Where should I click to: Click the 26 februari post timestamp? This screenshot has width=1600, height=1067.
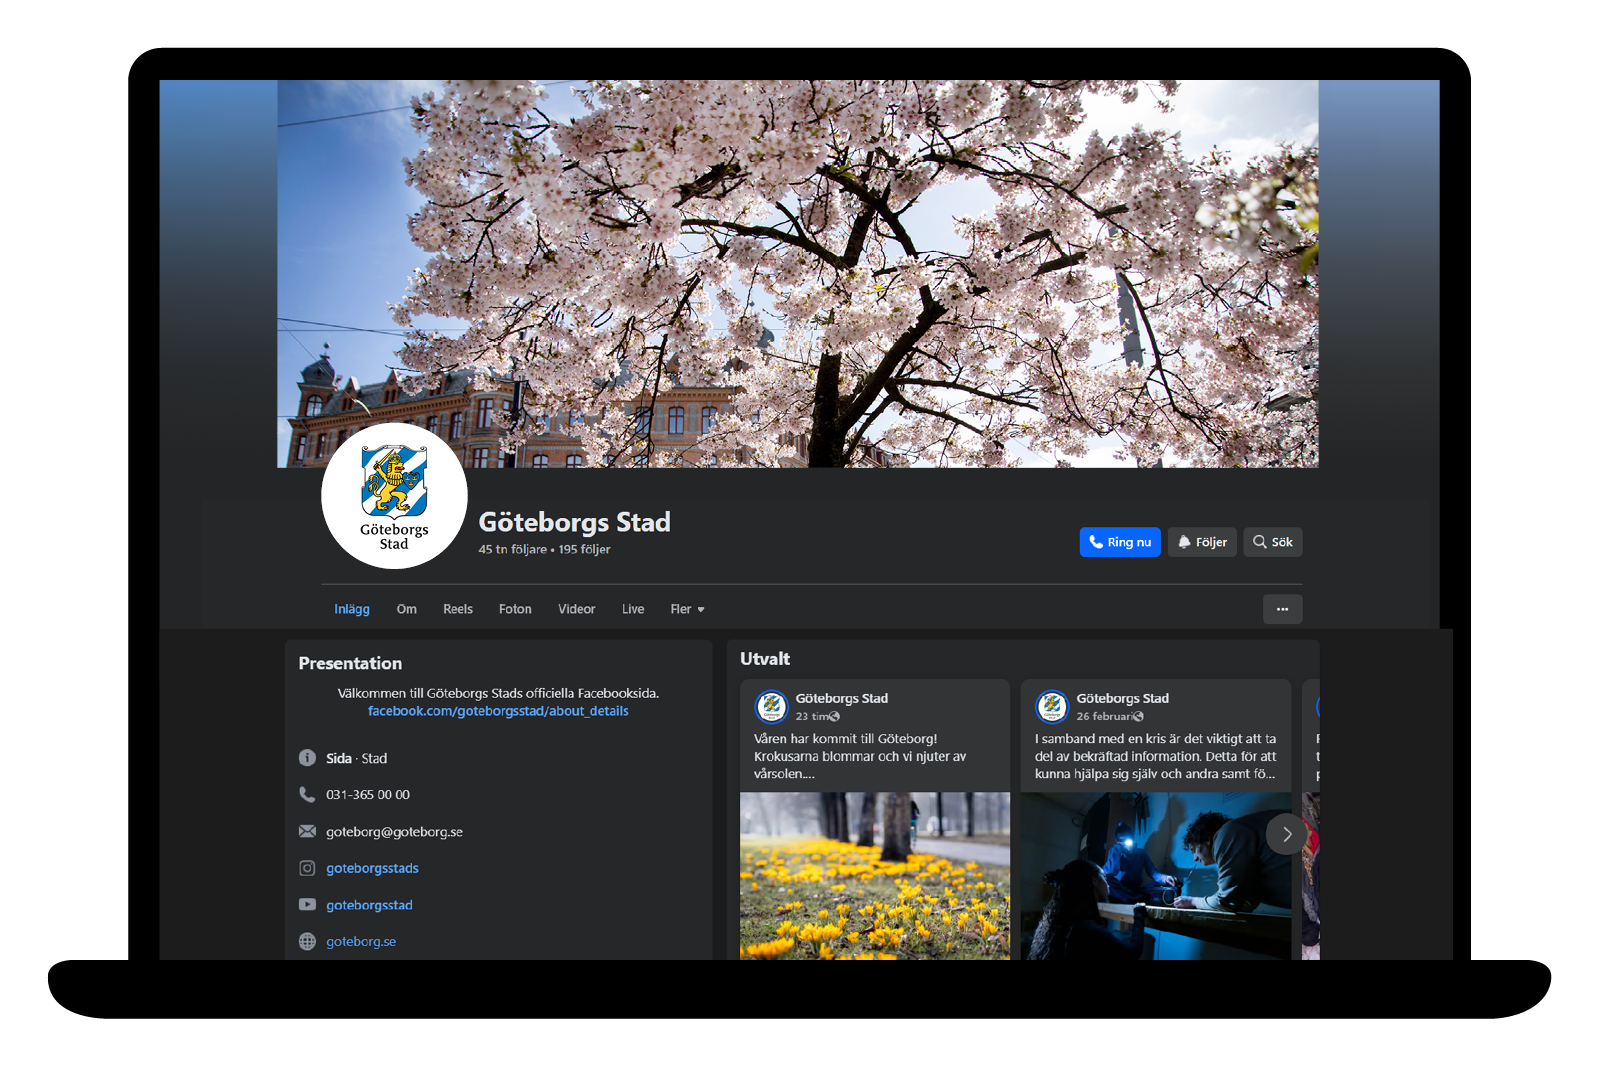1104,716
